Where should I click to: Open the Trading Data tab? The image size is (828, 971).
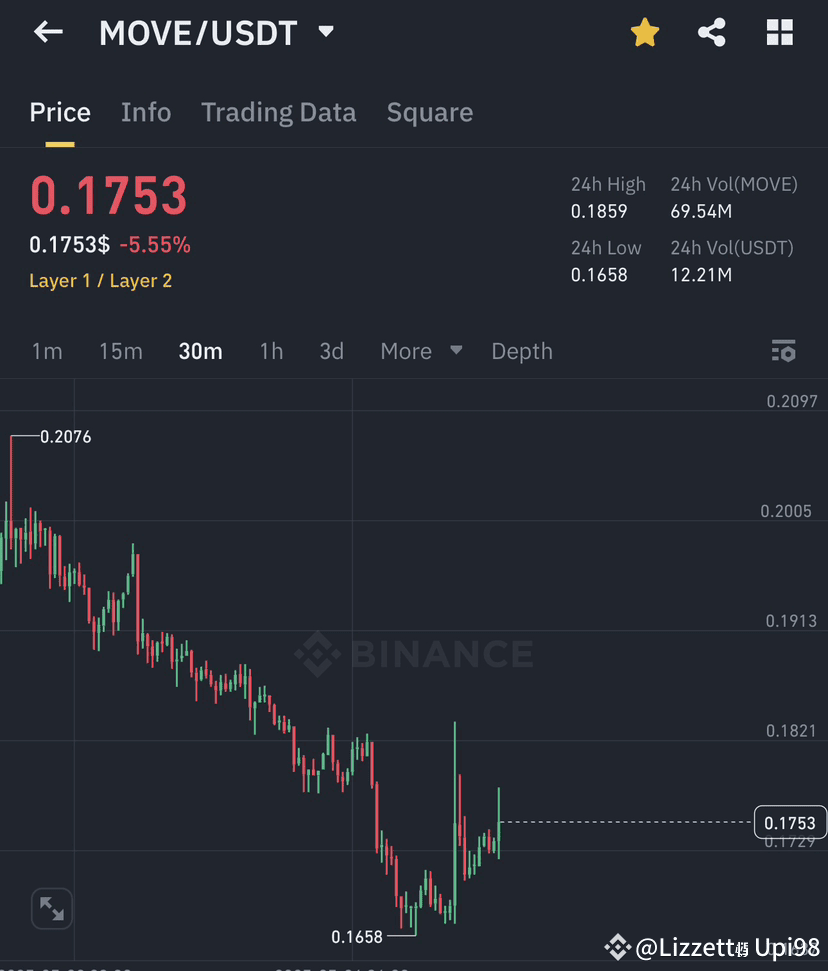point(278,112)
